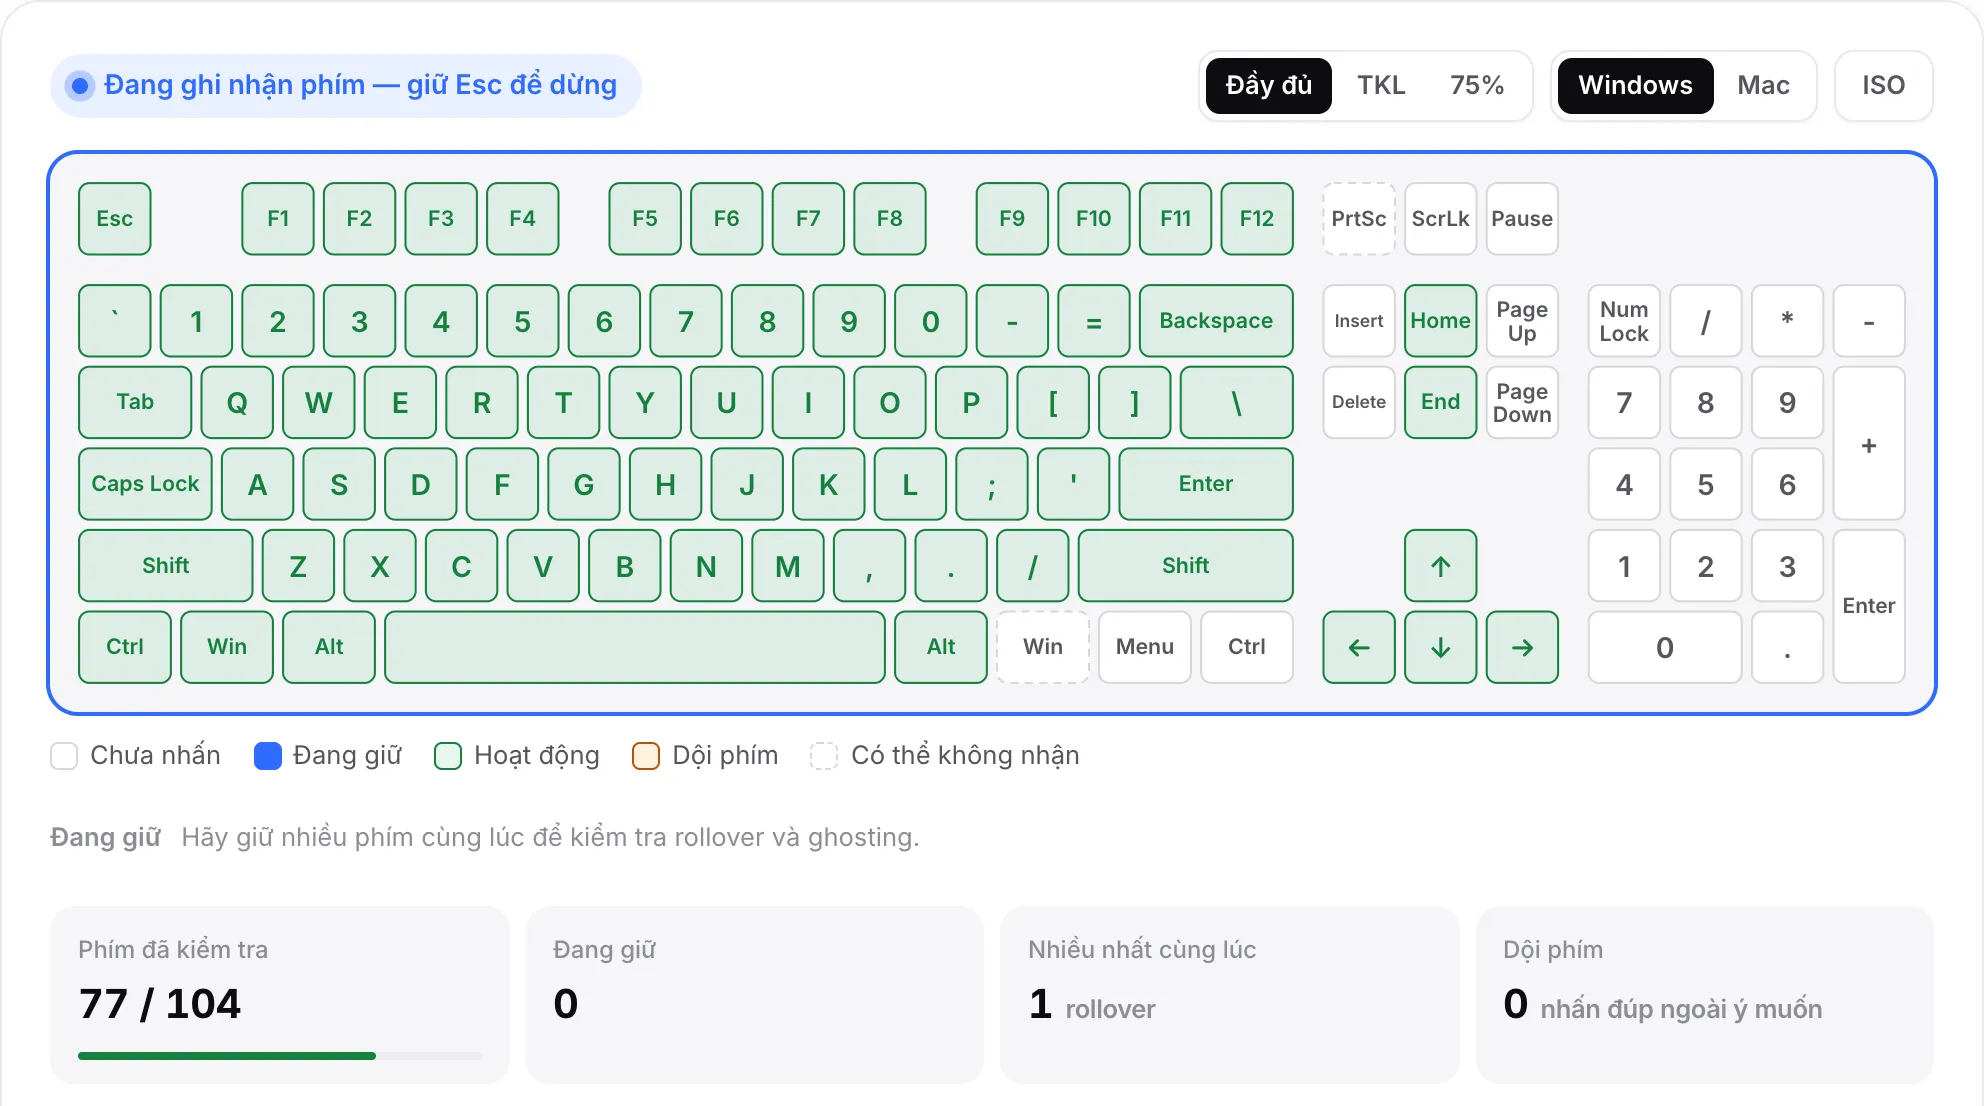The height and width of the screenshot is (1106, 1984).
Task: Click the Num Lock key
Action: 1624,321
